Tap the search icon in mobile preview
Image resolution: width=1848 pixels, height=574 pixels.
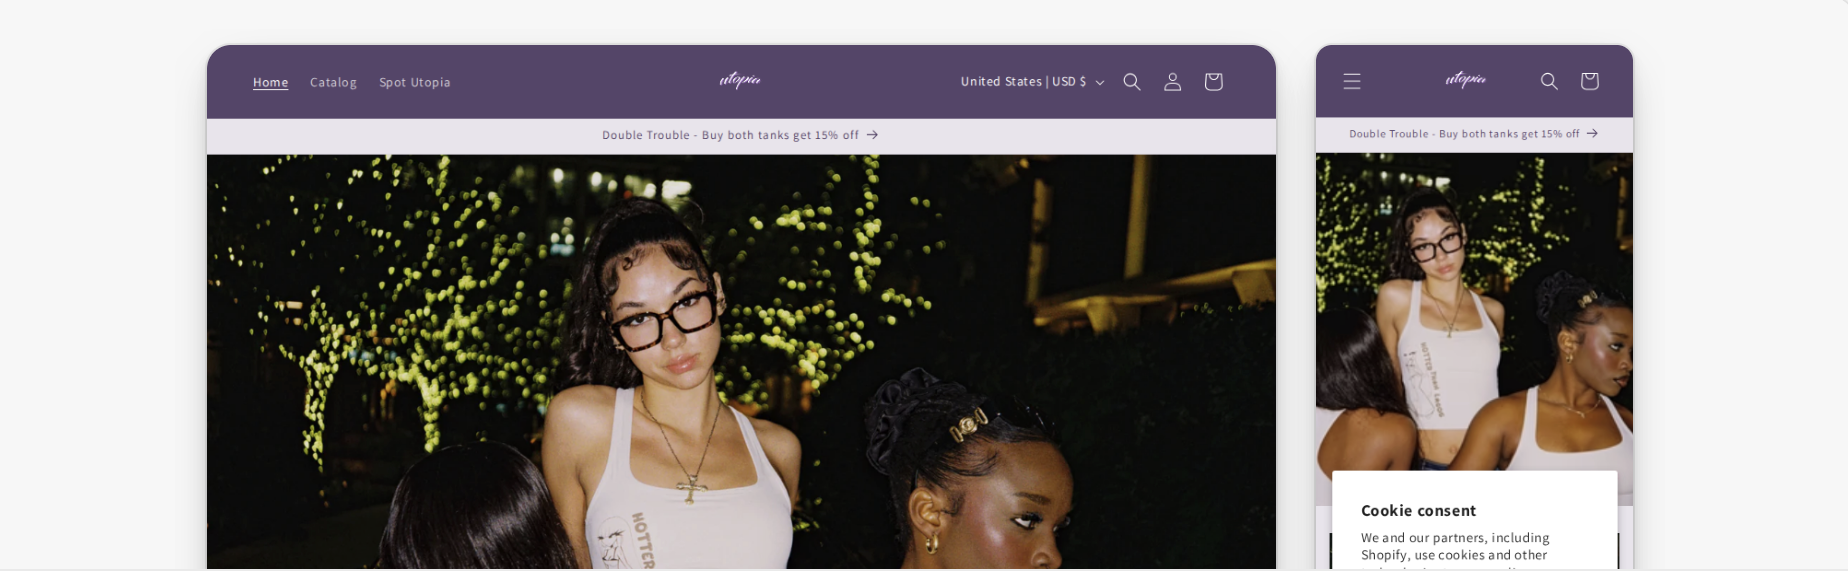coord(1549,81)
